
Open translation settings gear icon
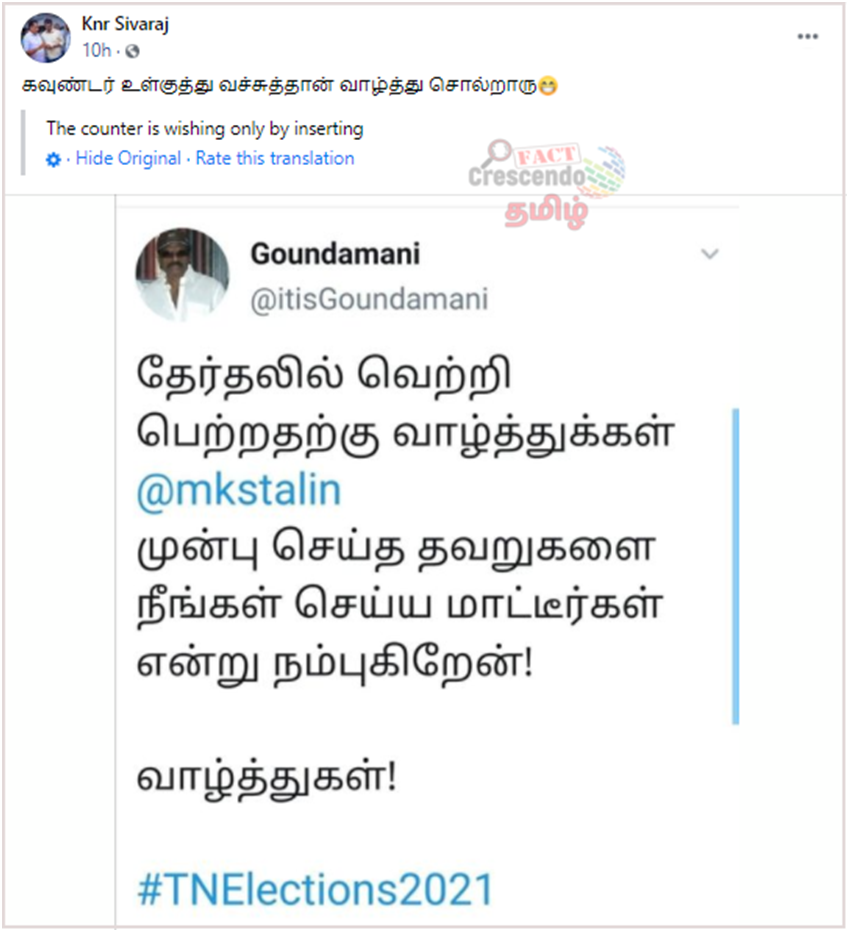(54, 160)
